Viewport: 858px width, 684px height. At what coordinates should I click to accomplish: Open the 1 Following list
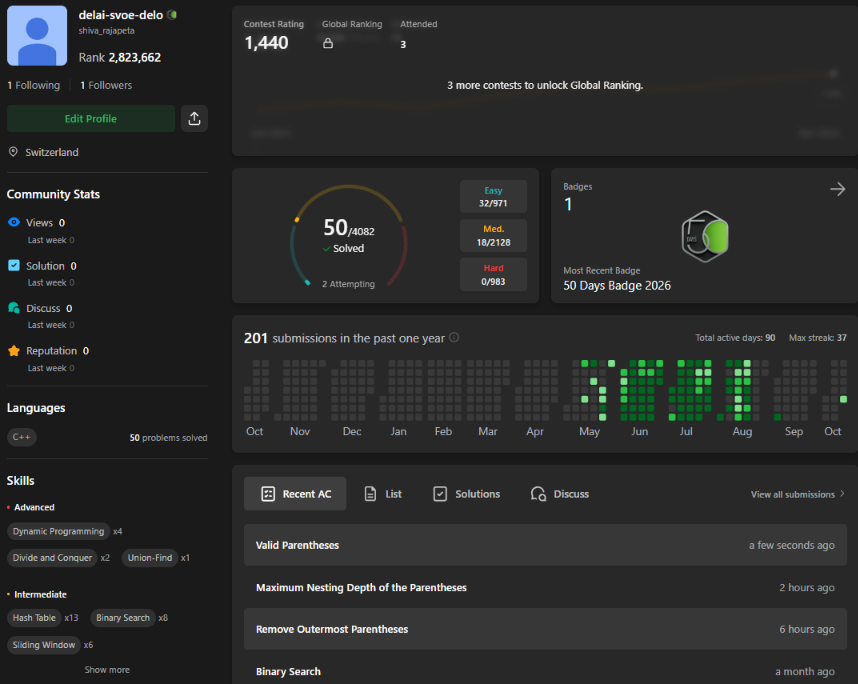point(34,85)
